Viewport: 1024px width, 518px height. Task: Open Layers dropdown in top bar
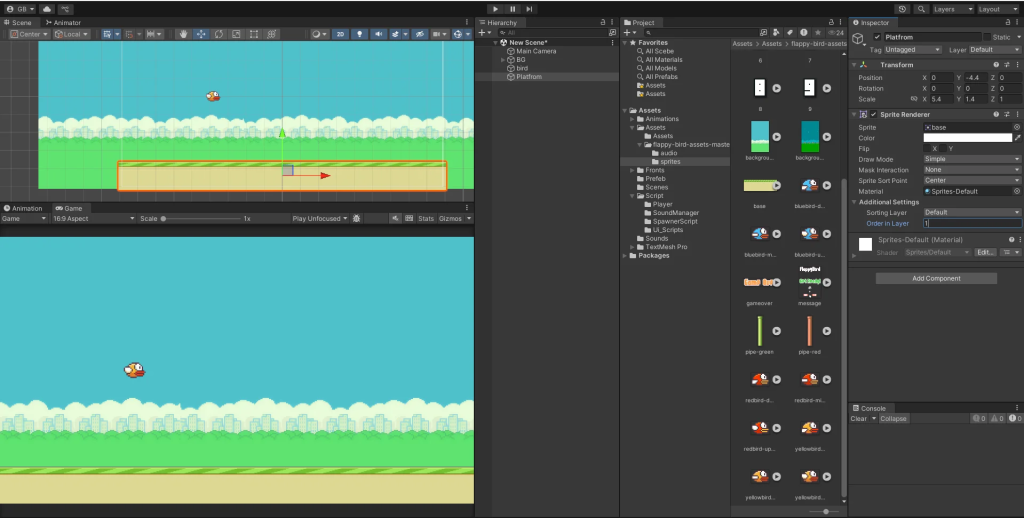point(953,9)
